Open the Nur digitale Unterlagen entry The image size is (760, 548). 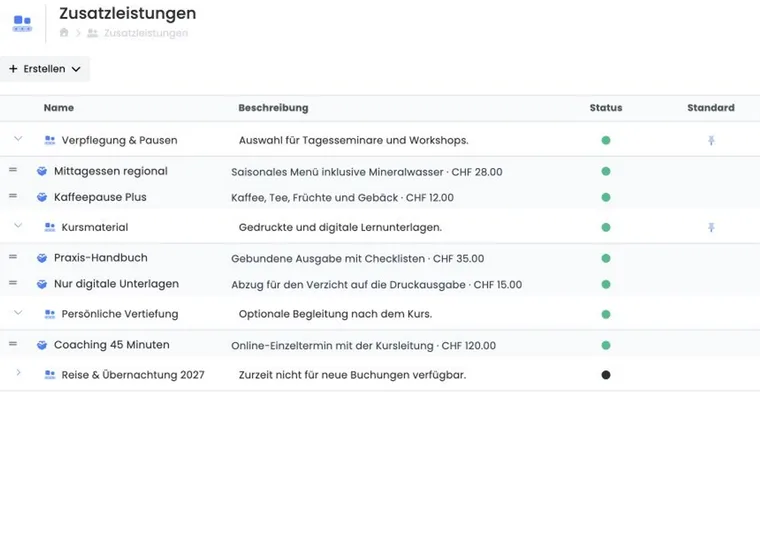(x=116, y=284)
